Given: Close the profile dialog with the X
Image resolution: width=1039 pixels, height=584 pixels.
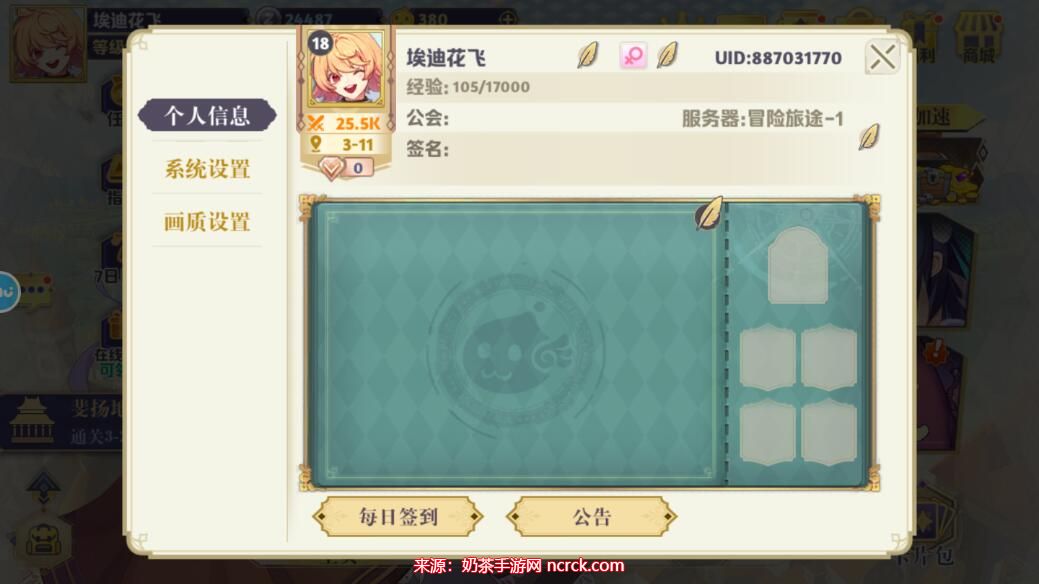Looking at the screenshot, I should click(x=882, y=57).
